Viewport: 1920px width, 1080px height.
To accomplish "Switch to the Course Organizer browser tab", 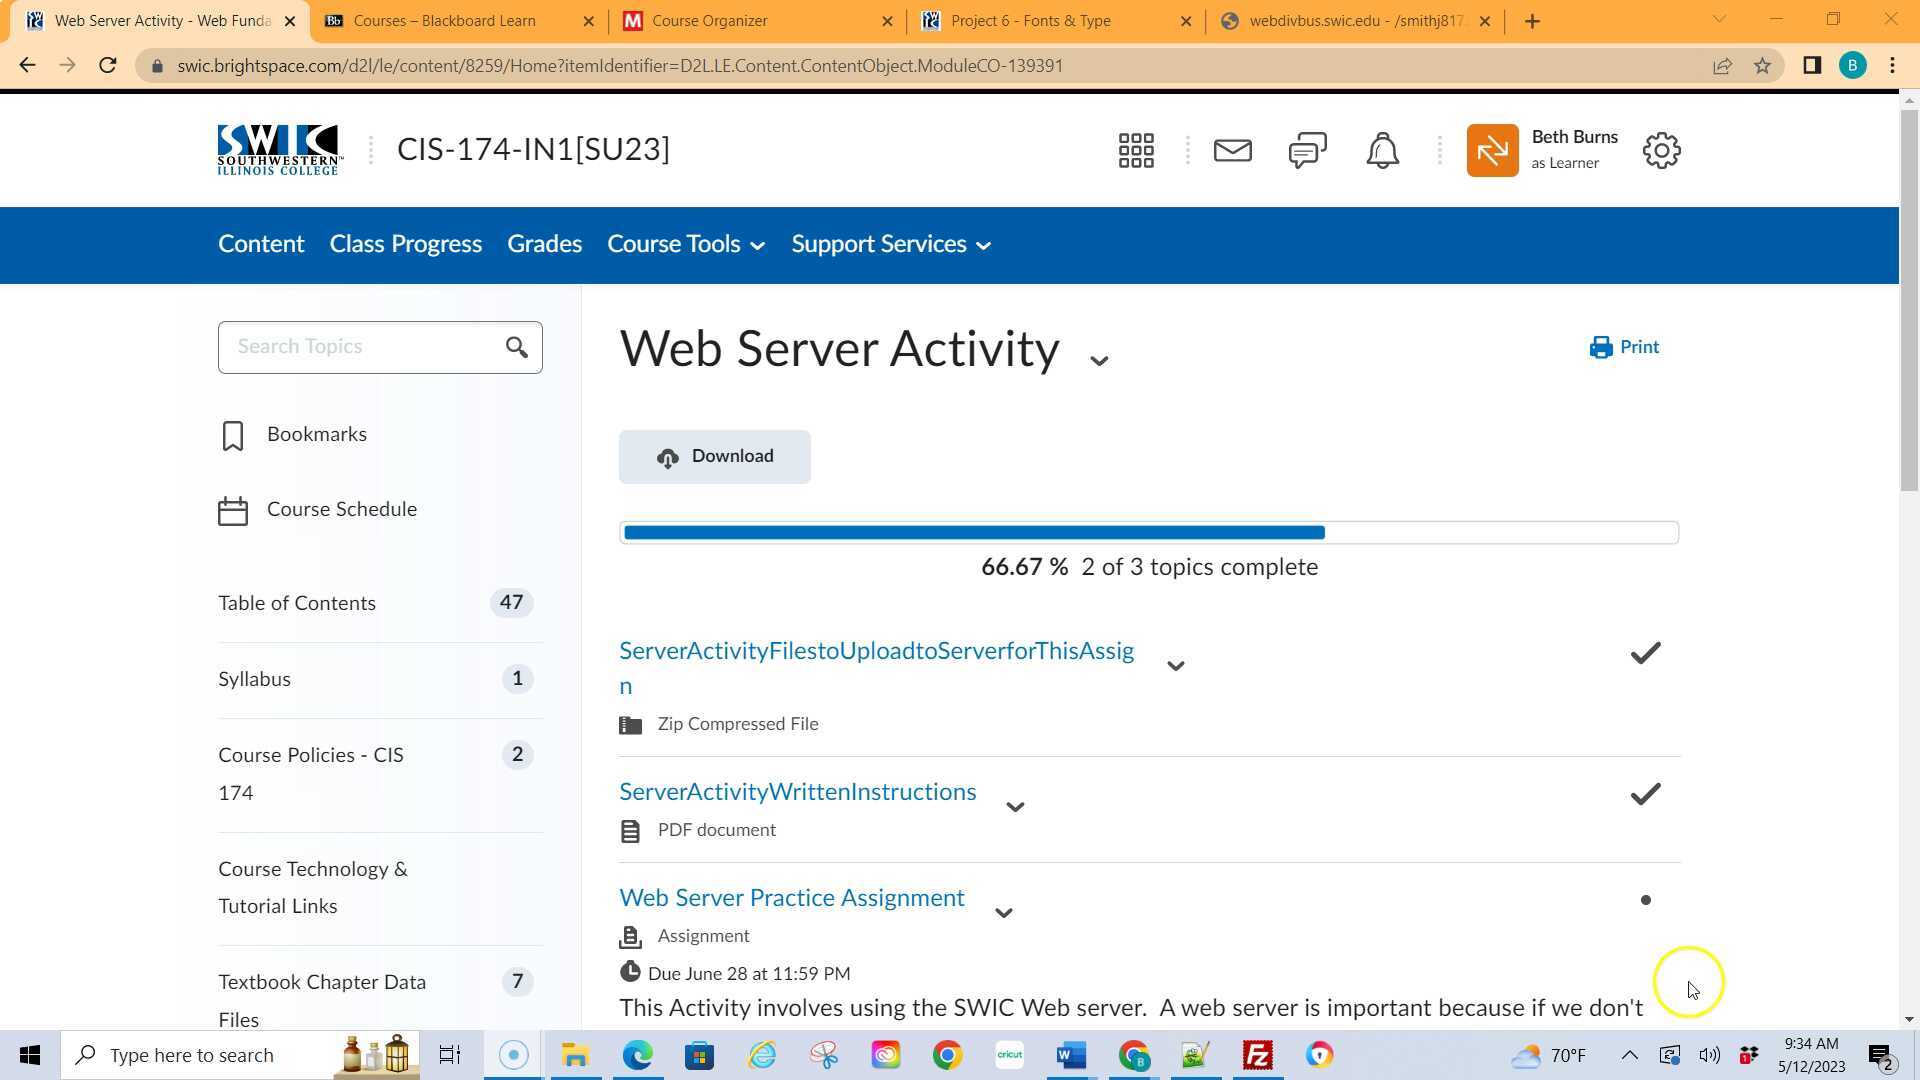I will click(709, 21).
